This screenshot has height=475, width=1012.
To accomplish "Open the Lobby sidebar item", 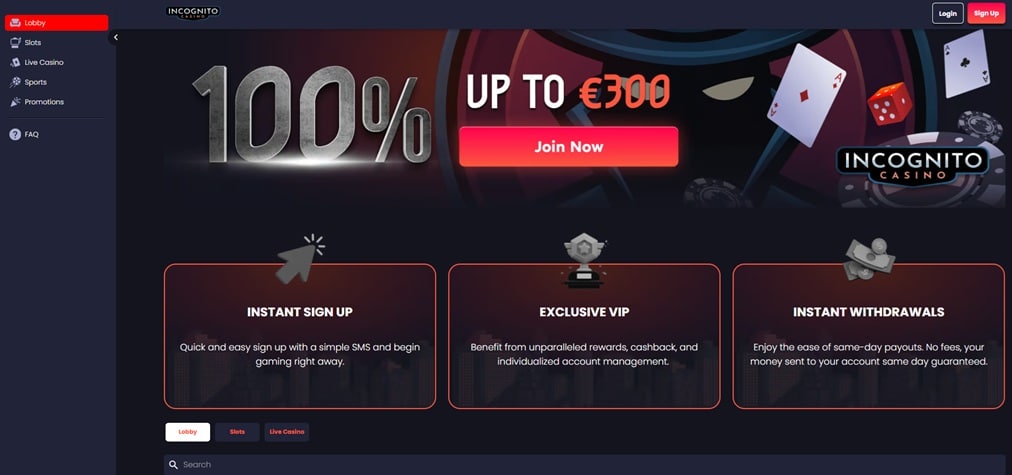I will pos(56,23).
